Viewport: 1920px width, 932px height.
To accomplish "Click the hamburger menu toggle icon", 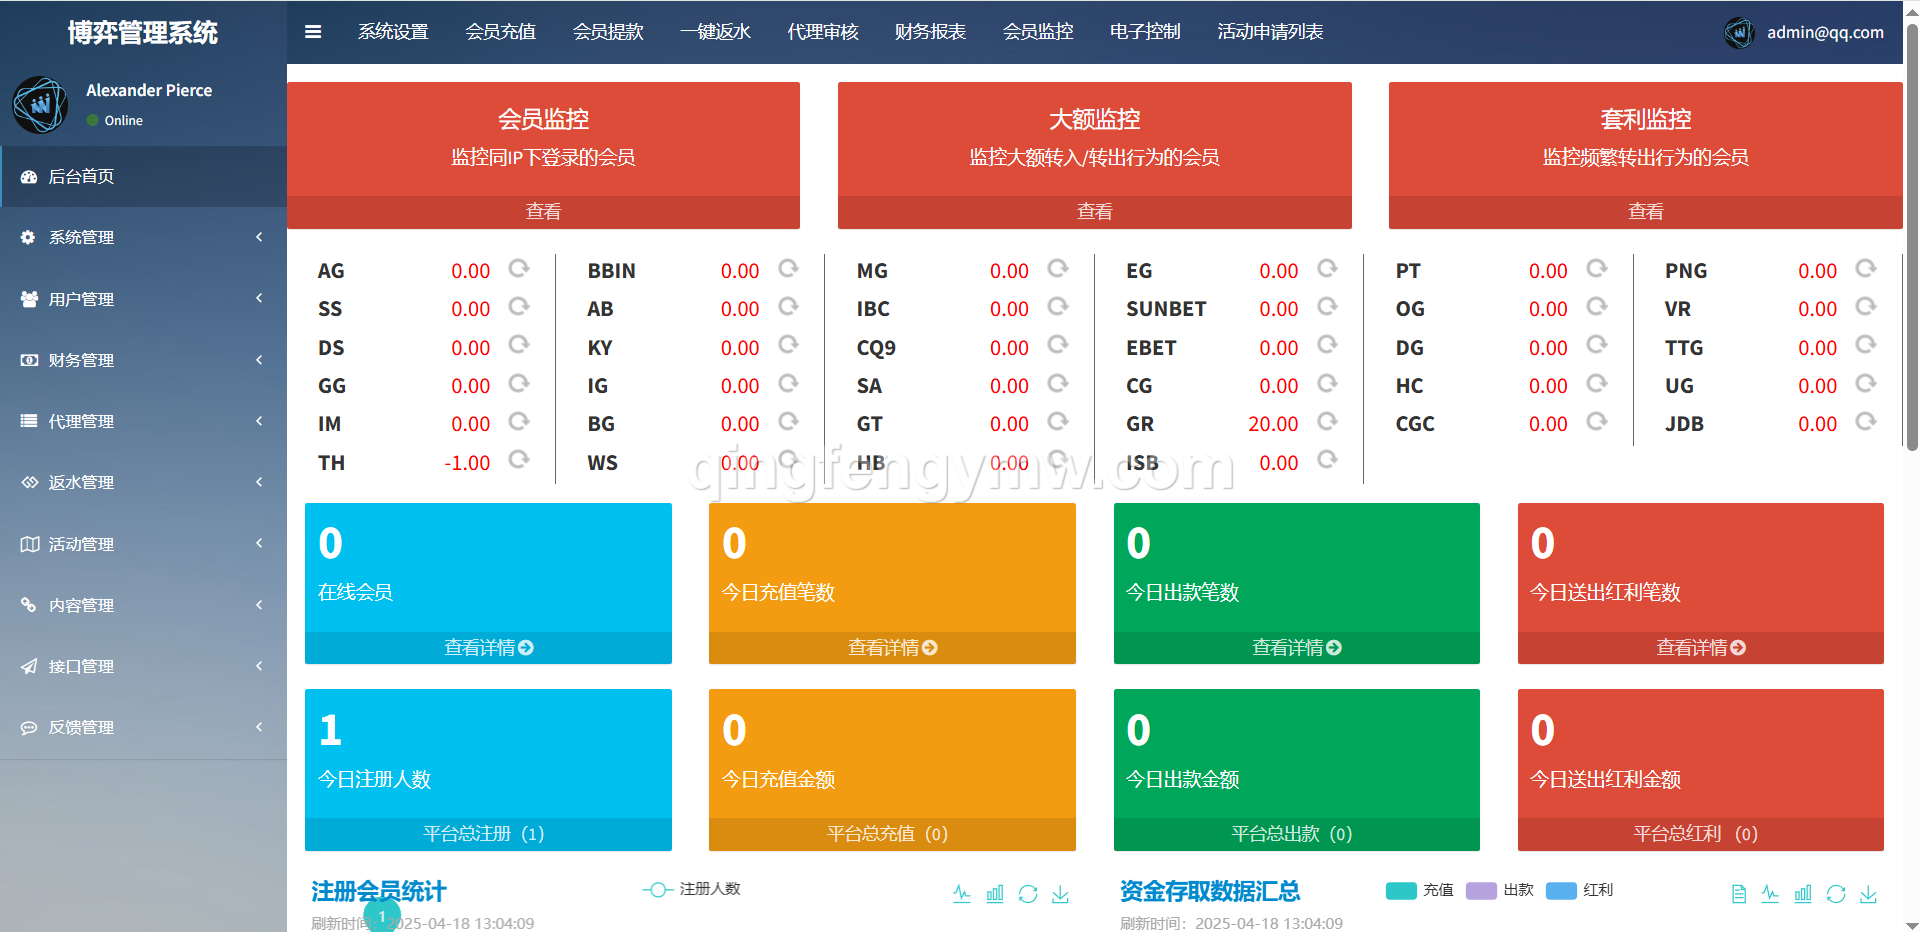I will pyautogui.click(x=313, y=32).
